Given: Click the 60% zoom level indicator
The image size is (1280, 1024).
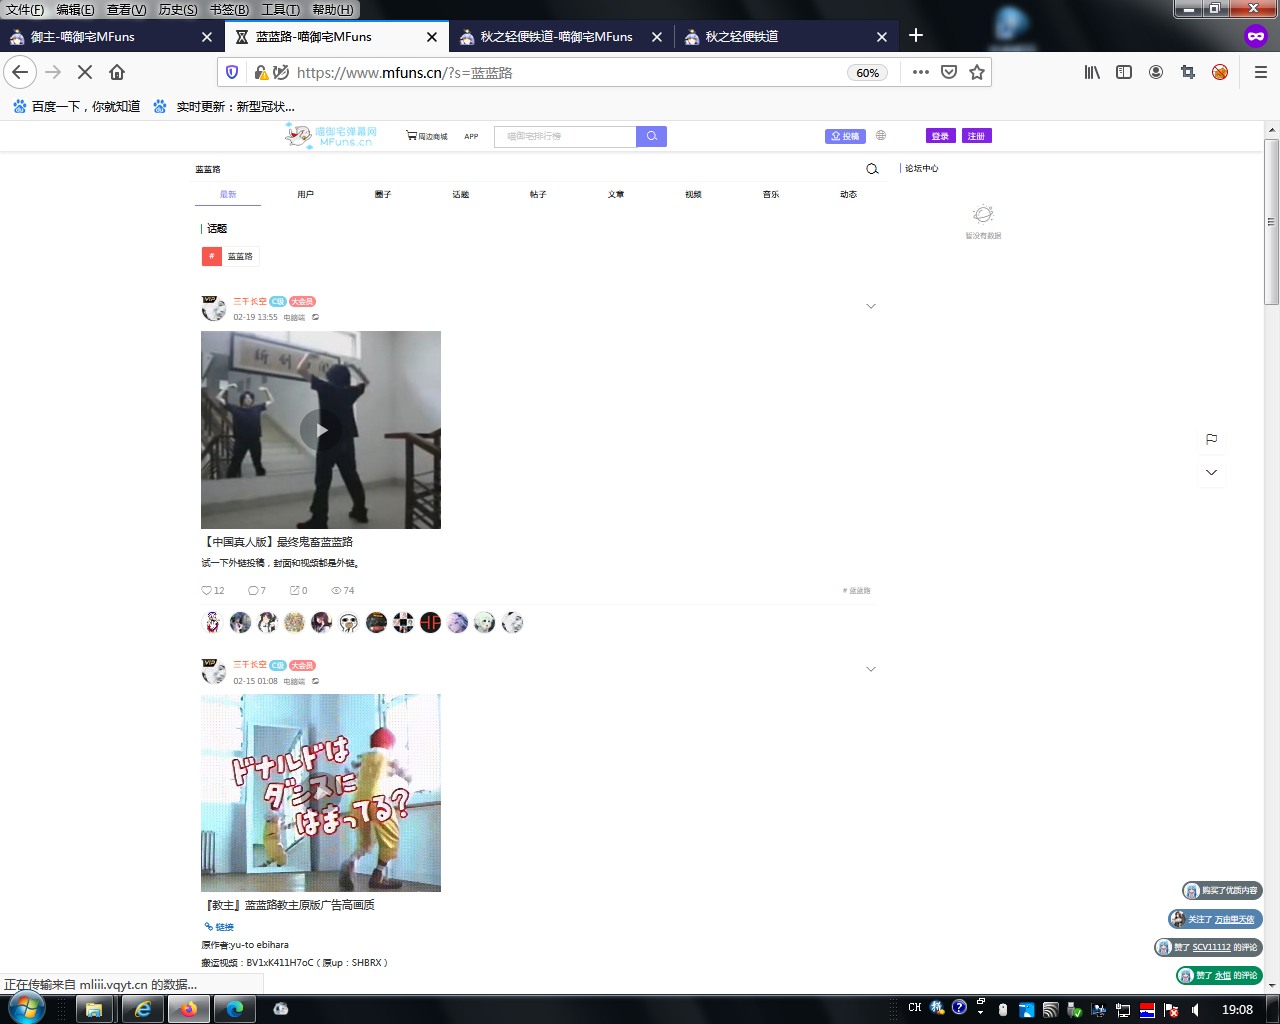Looking at the screenshot, I should (867, 72).
